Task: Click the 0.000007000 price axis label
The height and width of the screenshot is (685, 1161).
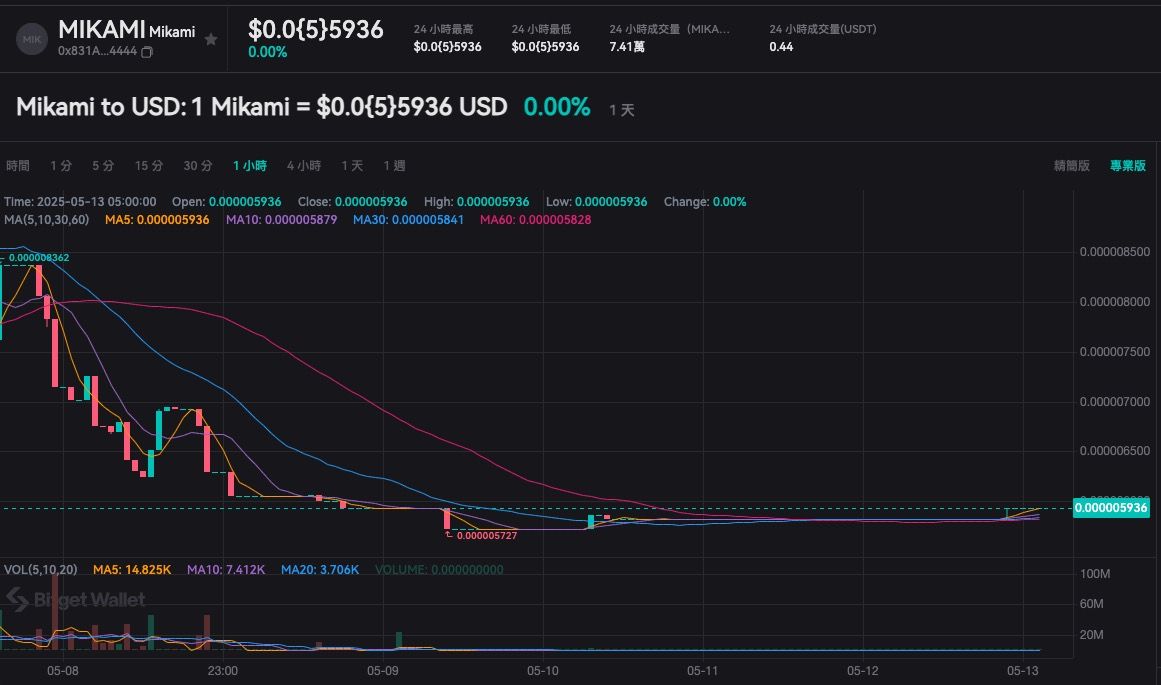Action: tap(1115, 402)
